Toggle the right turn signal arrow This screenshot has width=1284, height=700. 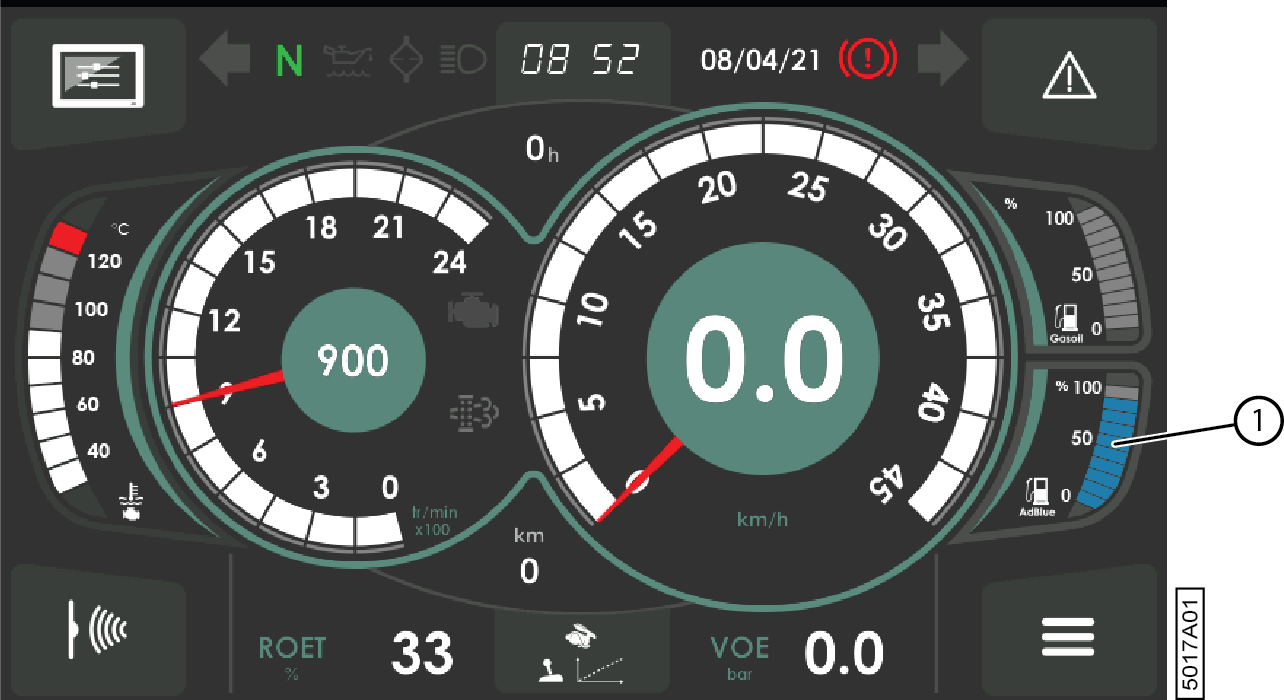tap(943, 61)
